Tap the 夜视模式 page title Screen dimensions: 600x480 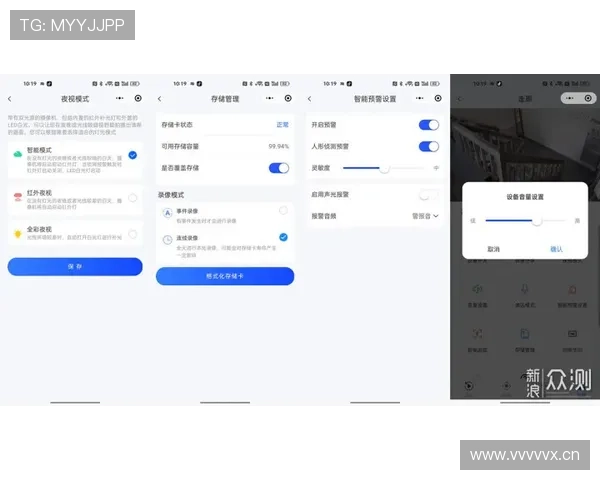tap(75, 99)
